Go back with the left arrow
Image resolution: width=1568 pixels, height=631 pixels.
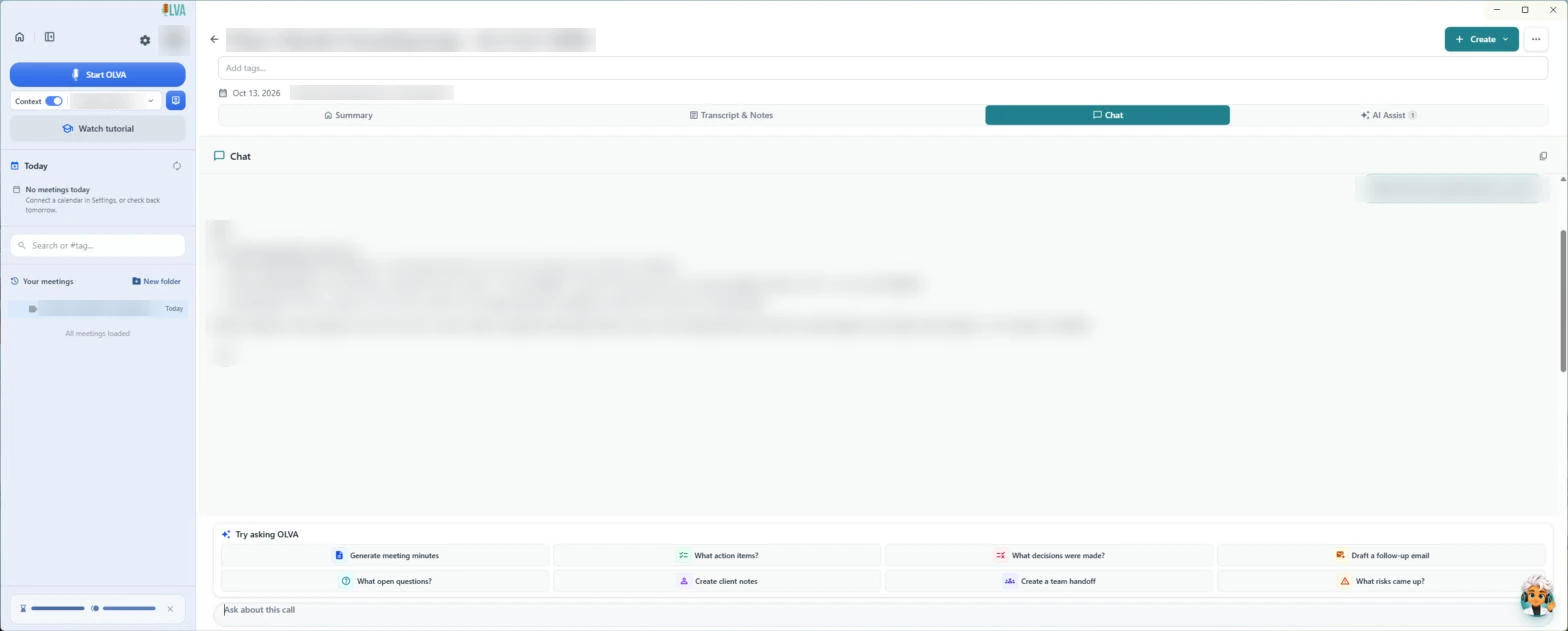click(x=214, y=39)
